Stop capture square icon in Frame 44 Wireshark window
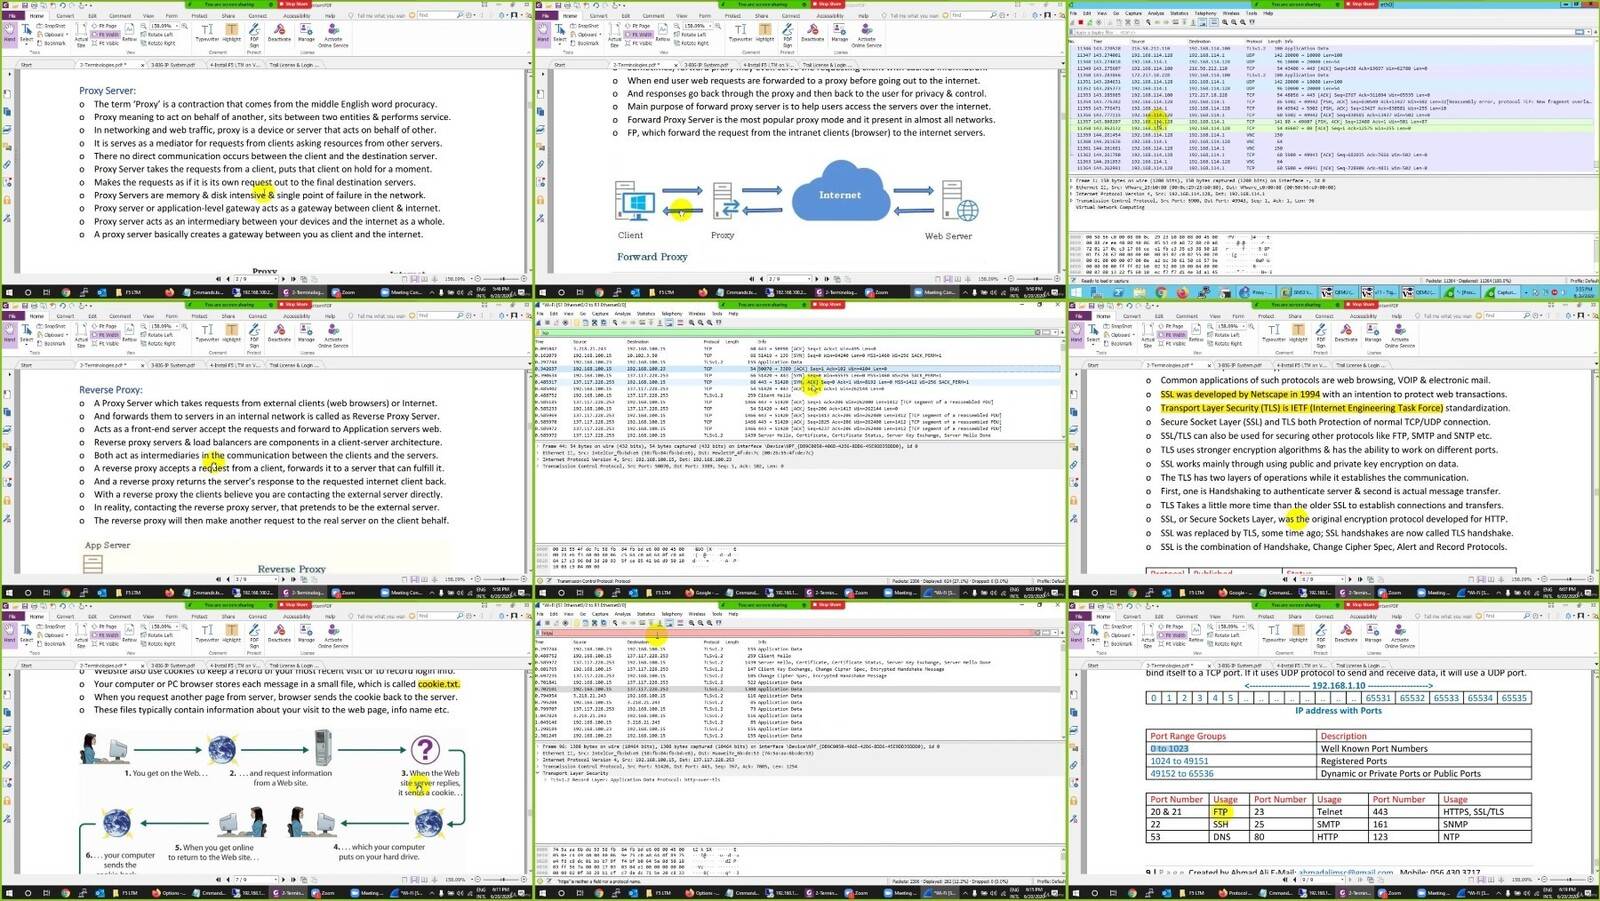 click(549, 322)
